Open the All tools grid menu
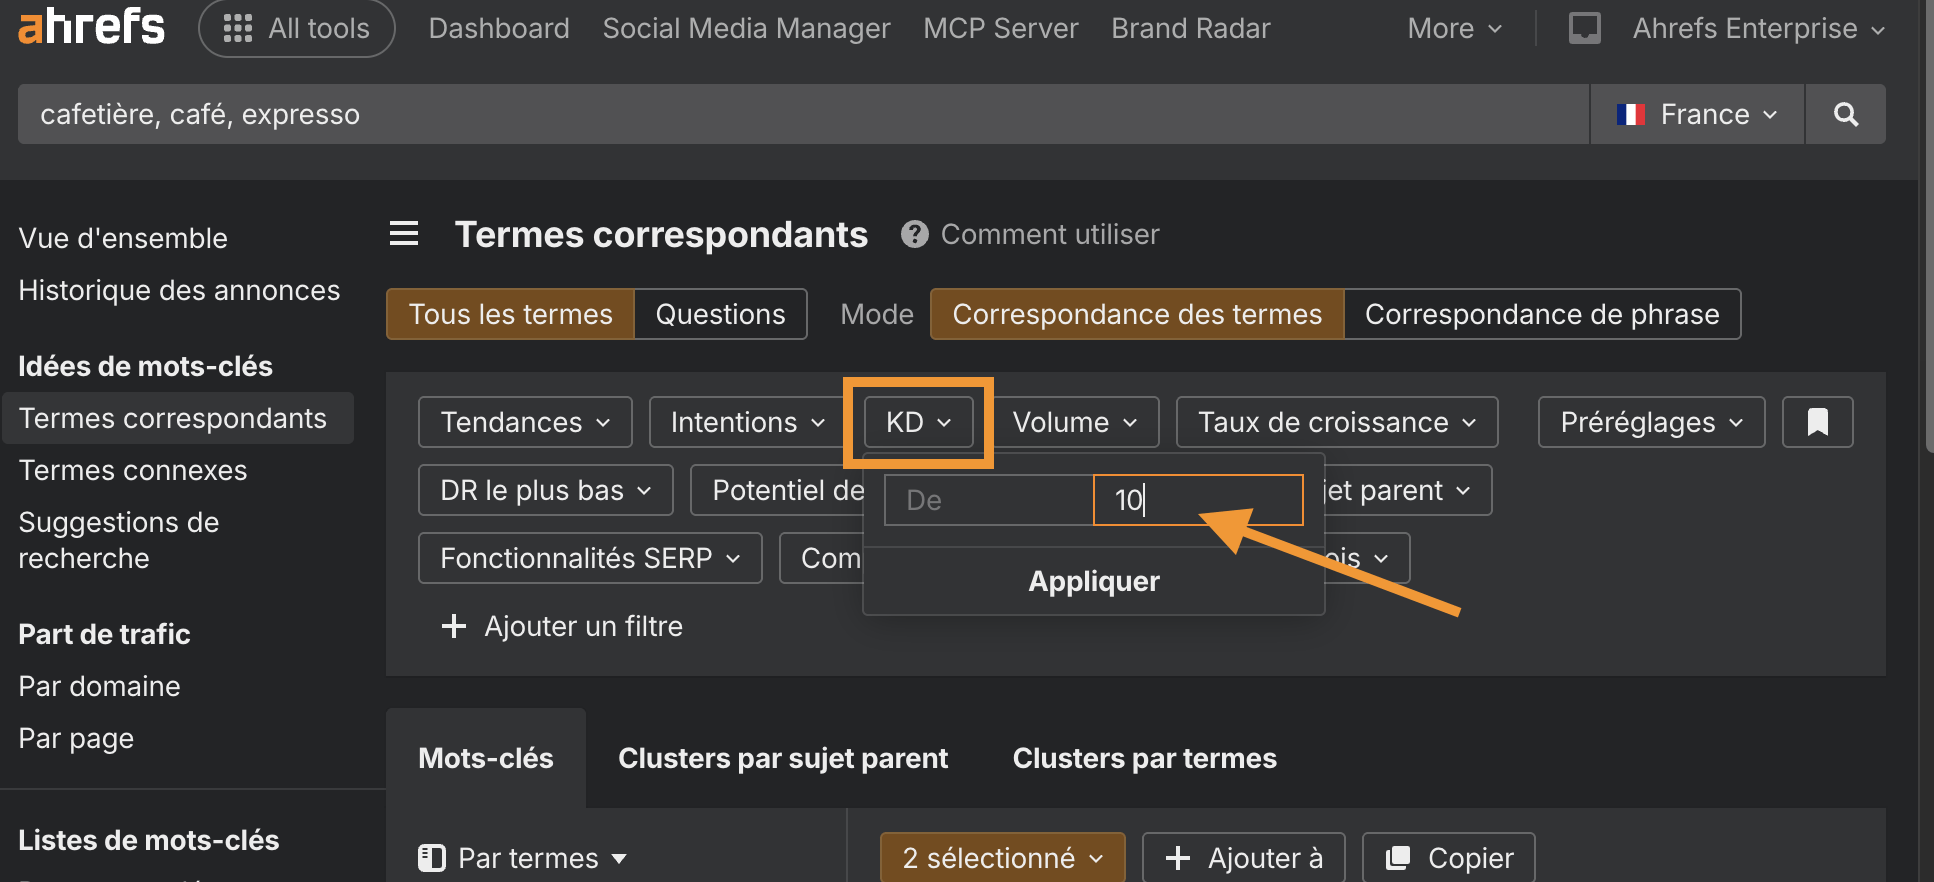1934x882 pixels. [x=297, y=28]
